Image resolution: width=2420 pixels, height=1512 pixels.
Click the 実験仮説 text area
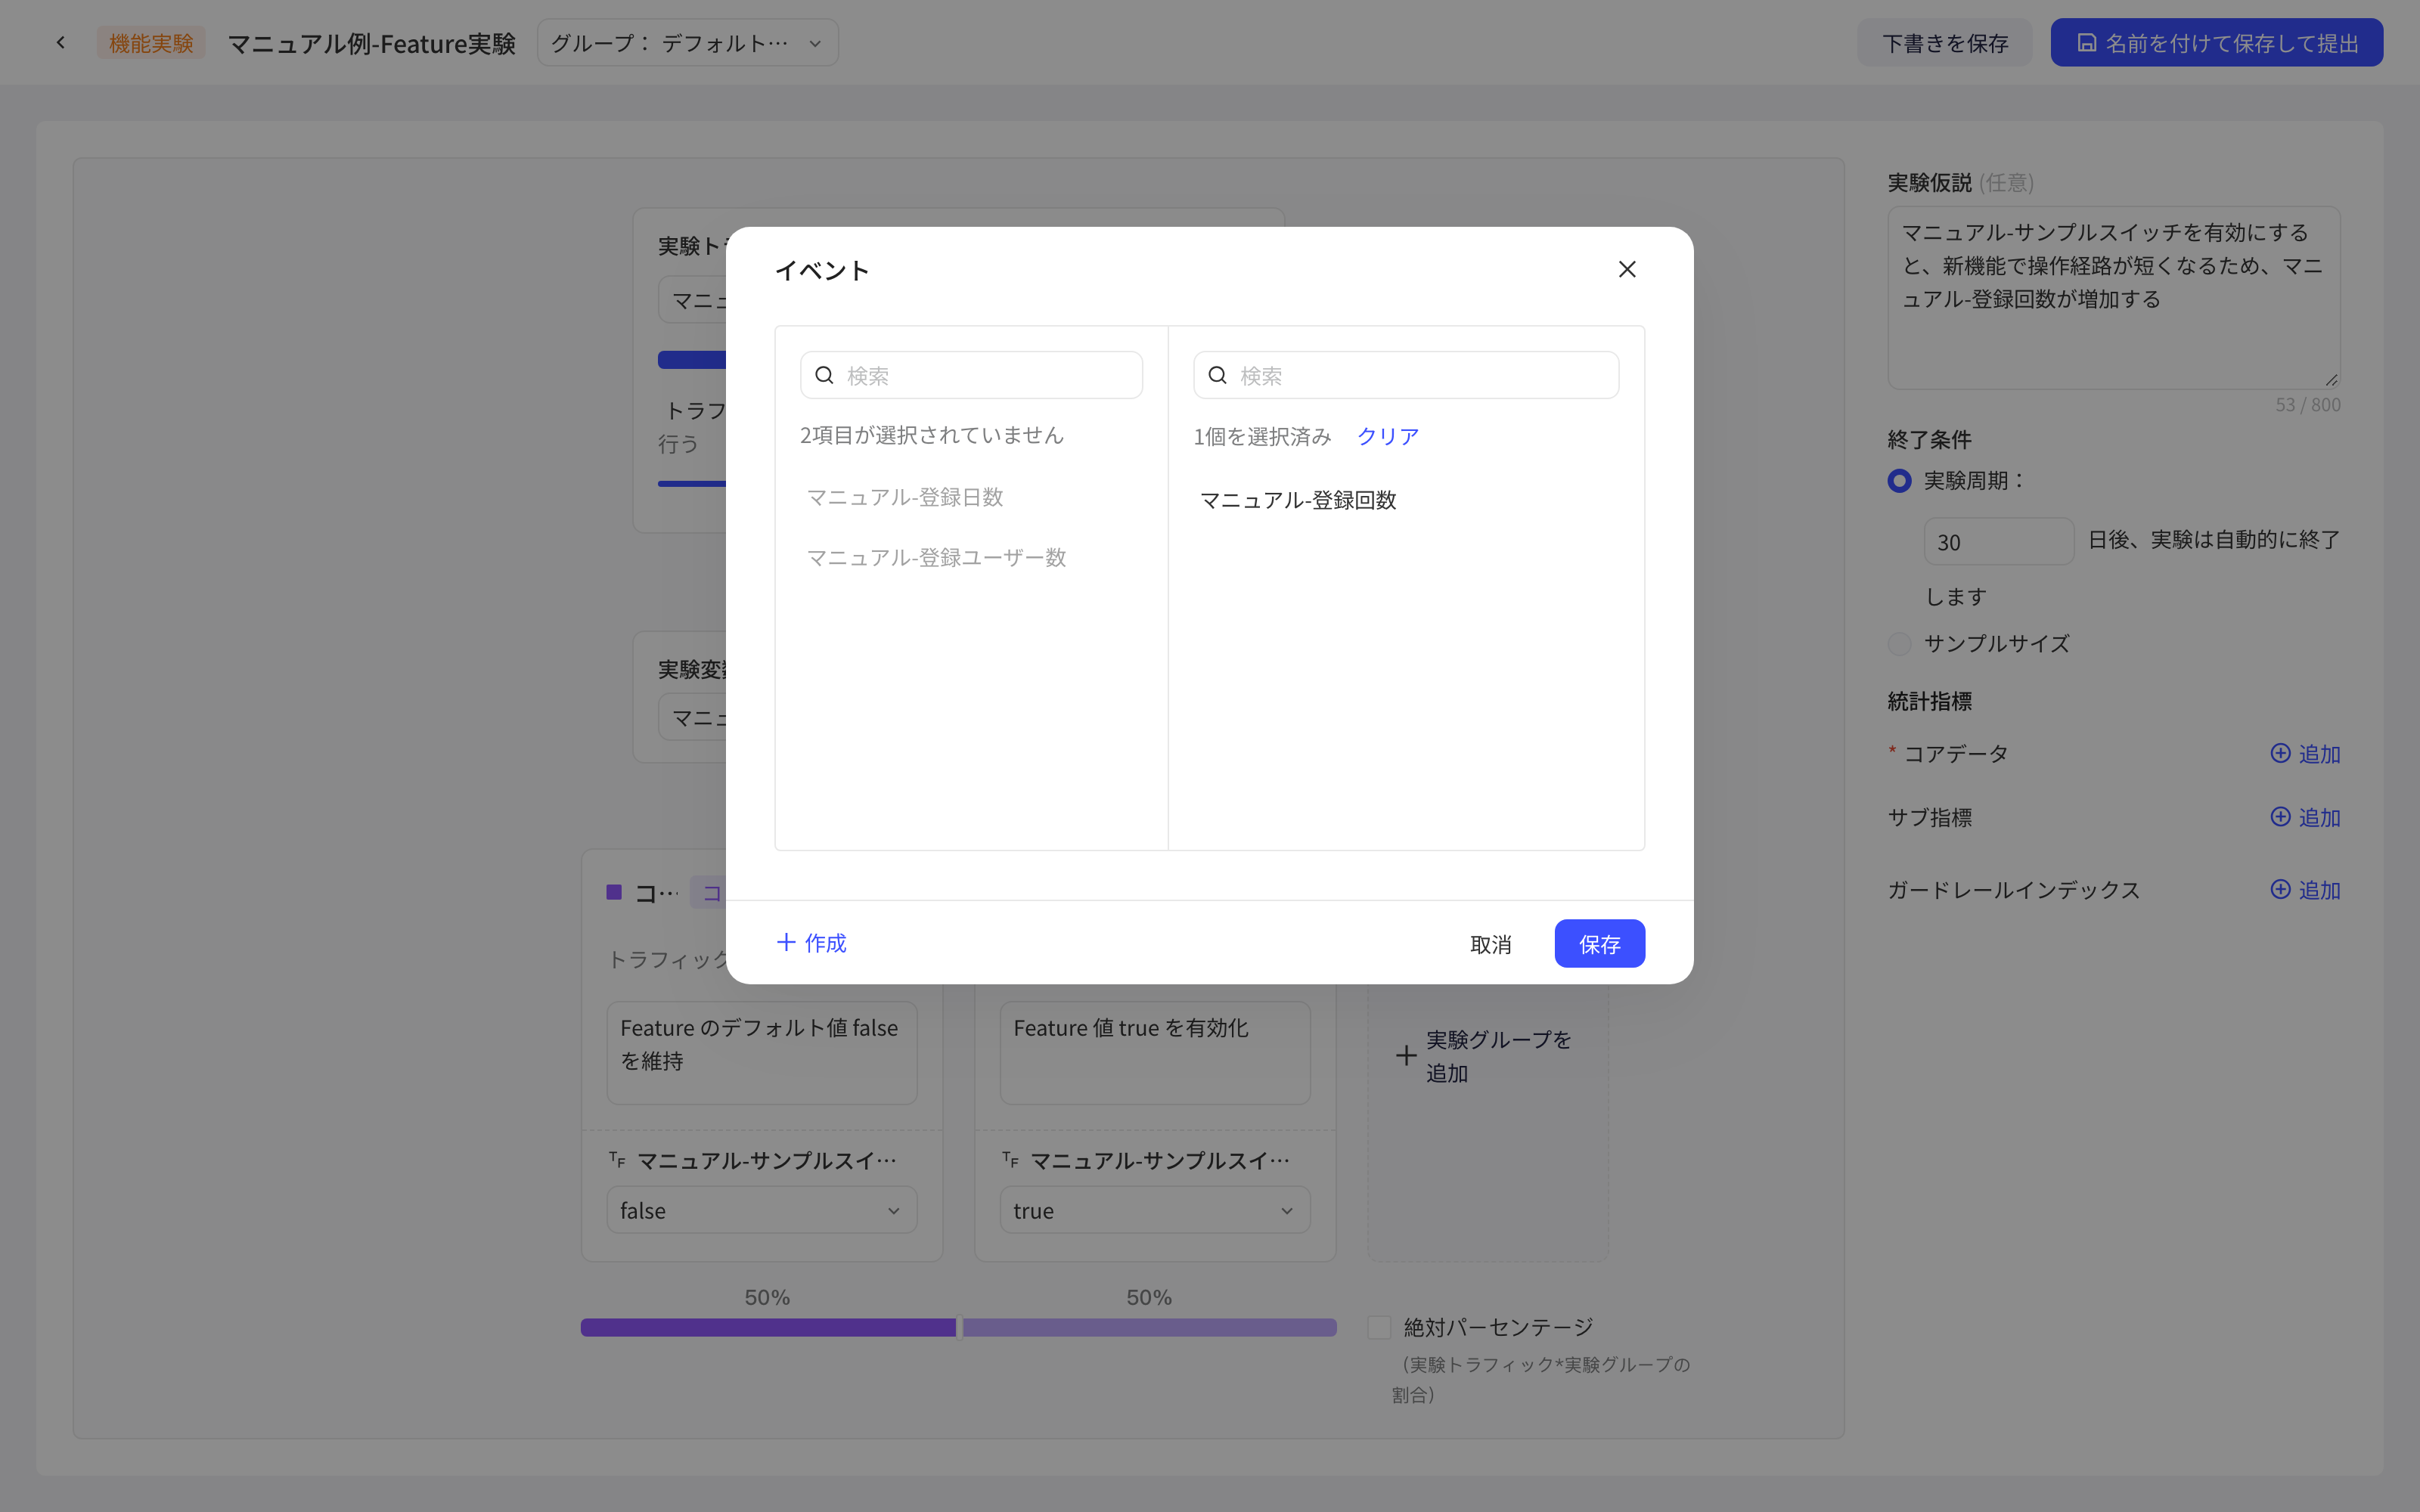pos(2113,298)
